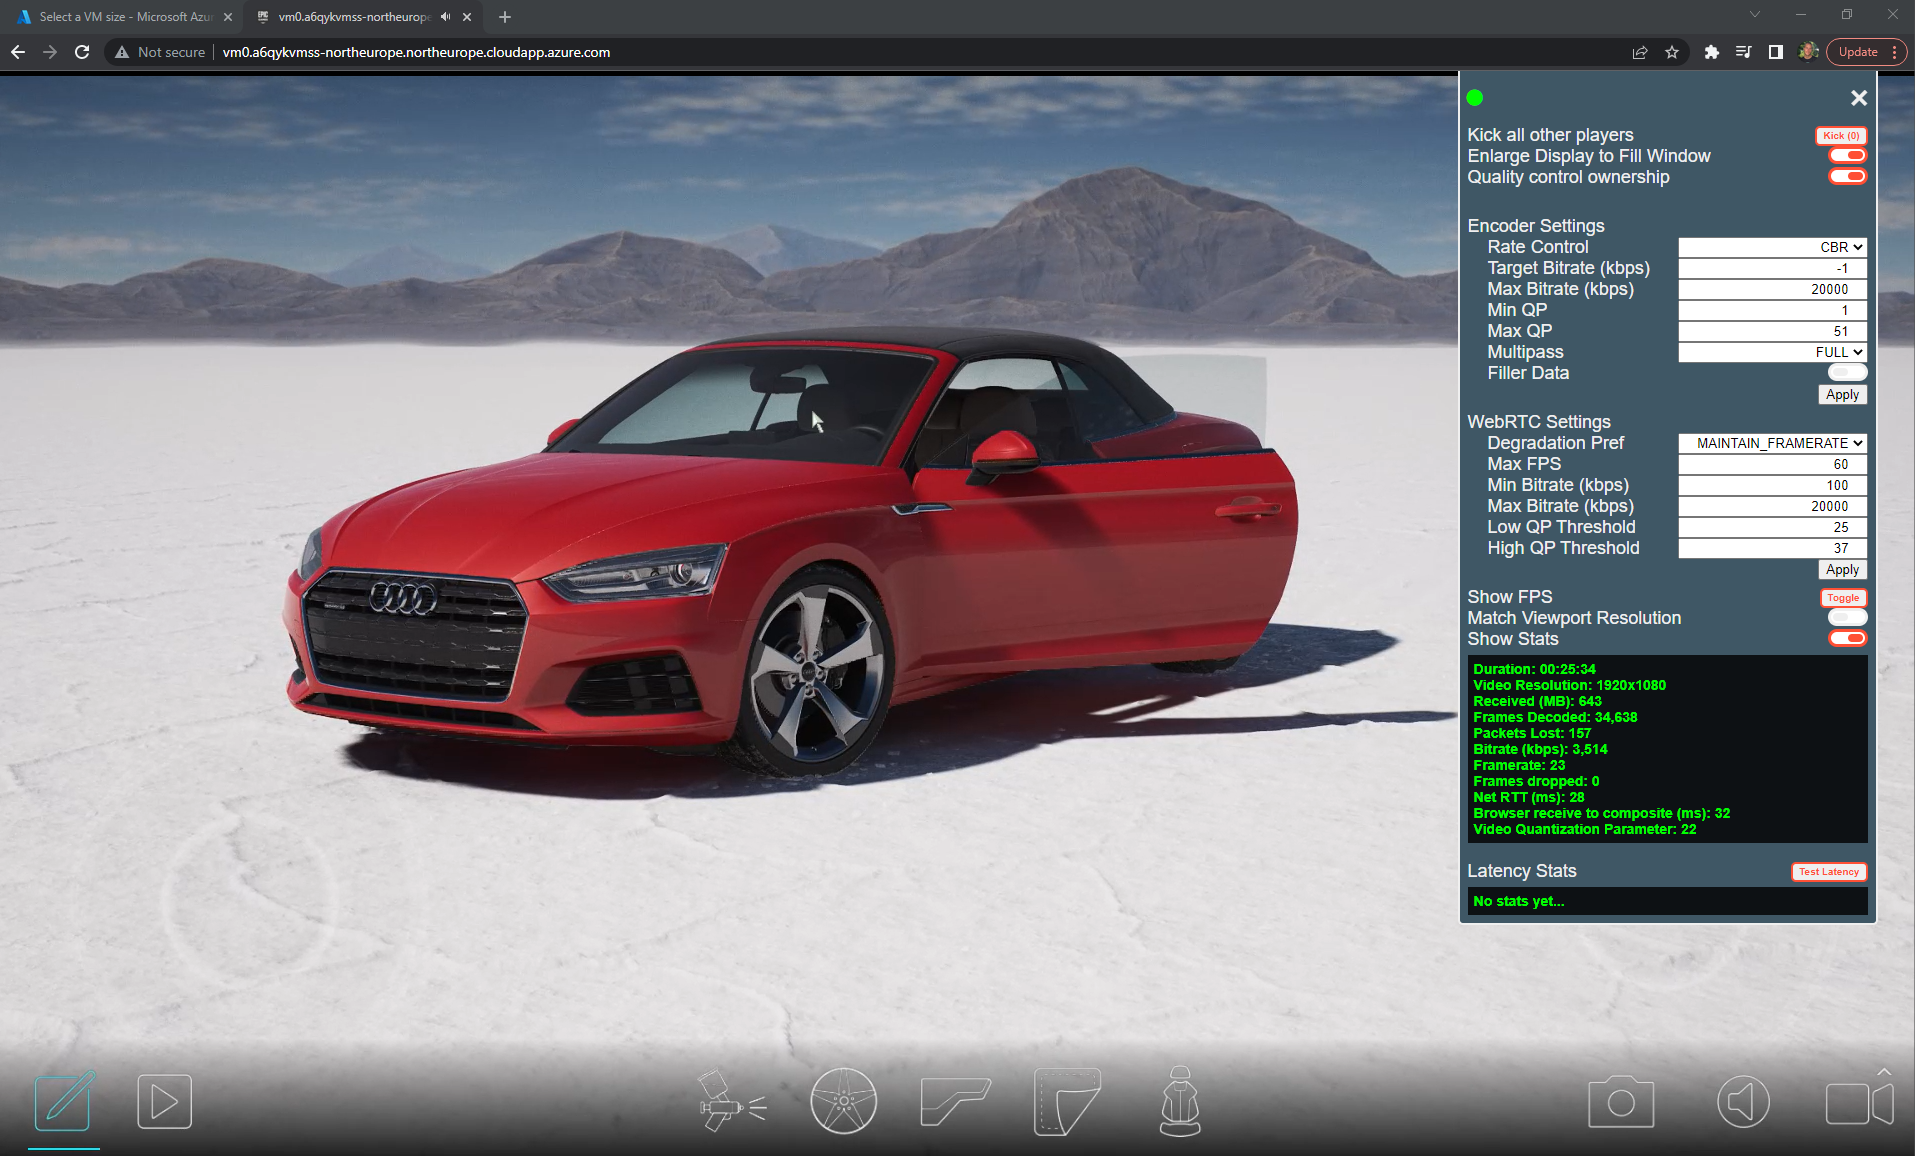This screenshot has width=1915, height=1156.
Task: Toggle browser side panel icon
Action: [1776, 52]
